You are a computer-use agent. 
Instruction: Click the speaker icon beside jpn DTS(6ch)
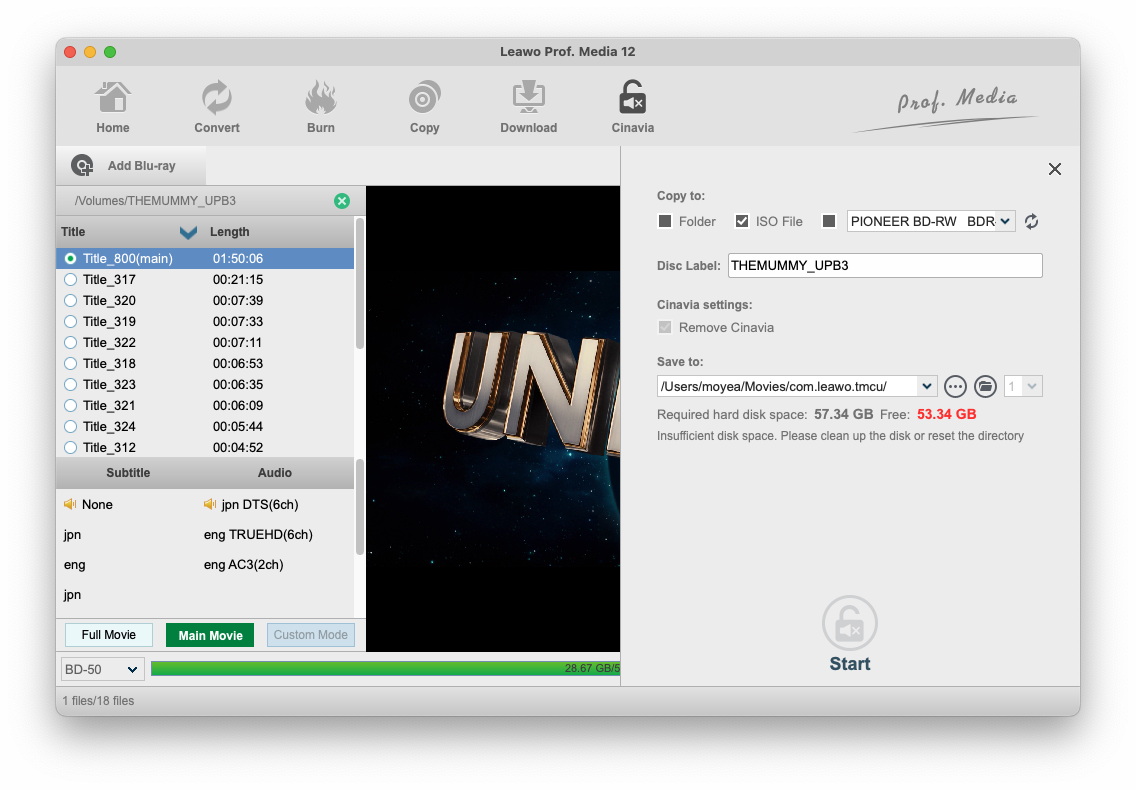coord(210,504)
